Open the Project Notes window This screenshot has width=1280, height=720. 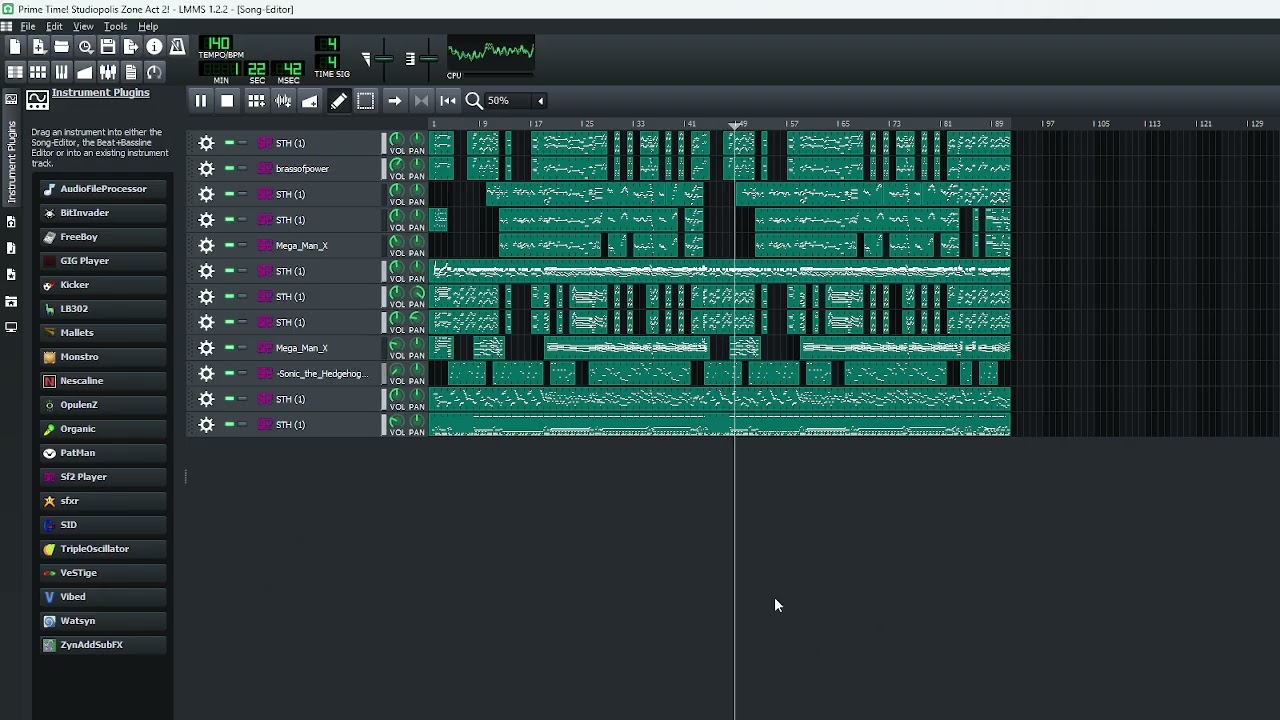point(131,72)
